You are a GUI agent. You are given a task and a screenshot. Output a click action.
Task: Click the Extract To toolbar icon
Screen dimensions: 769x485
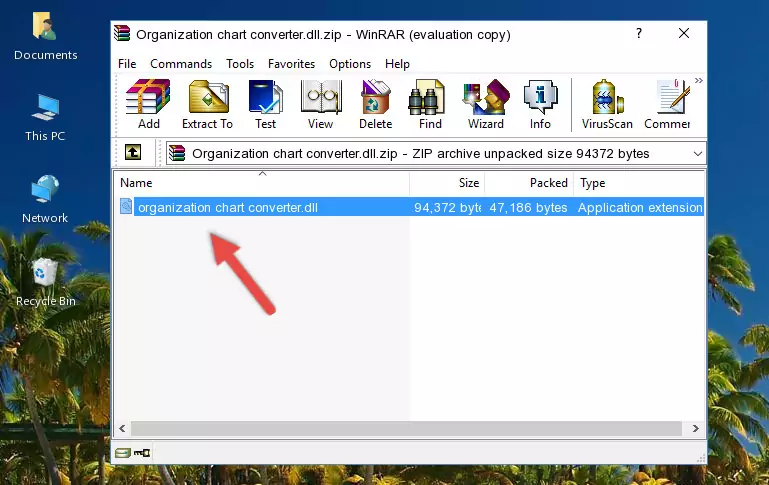pos(207,104)
